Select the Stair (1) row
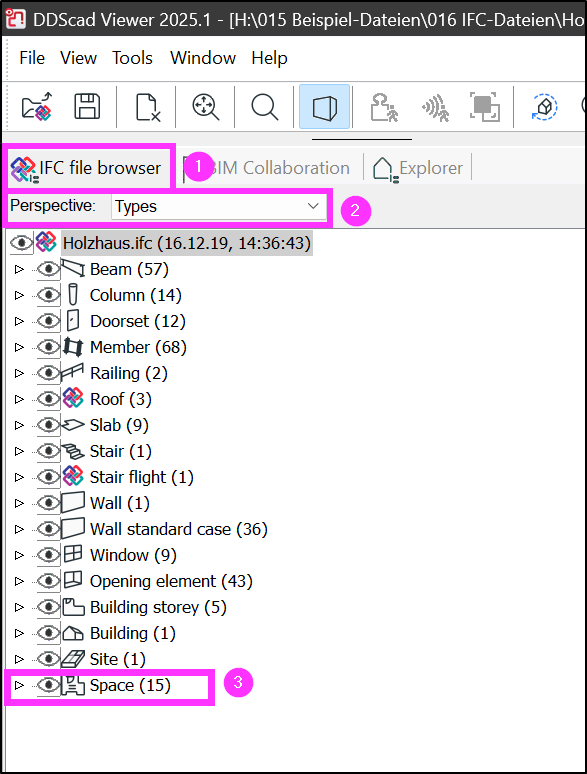 pos(121,451)
